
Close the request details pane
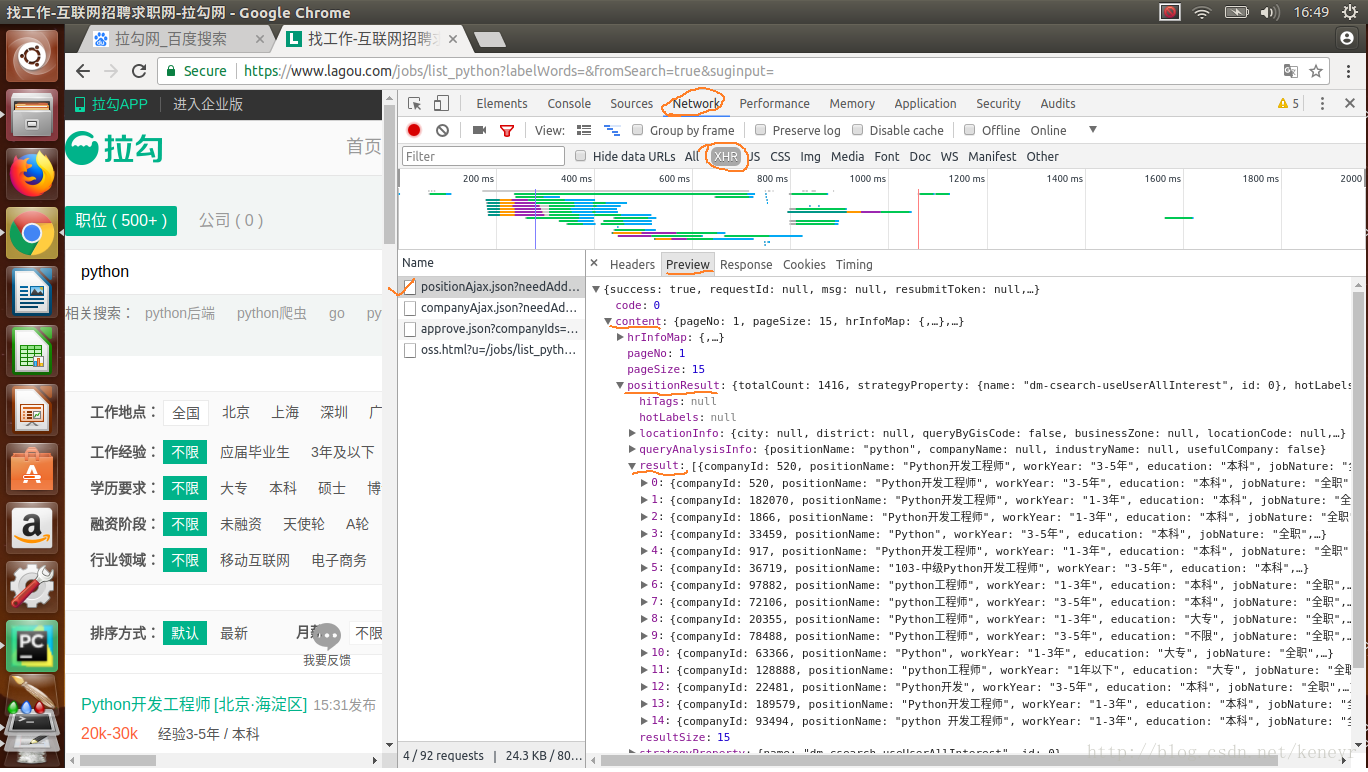(x=594, y=264)
